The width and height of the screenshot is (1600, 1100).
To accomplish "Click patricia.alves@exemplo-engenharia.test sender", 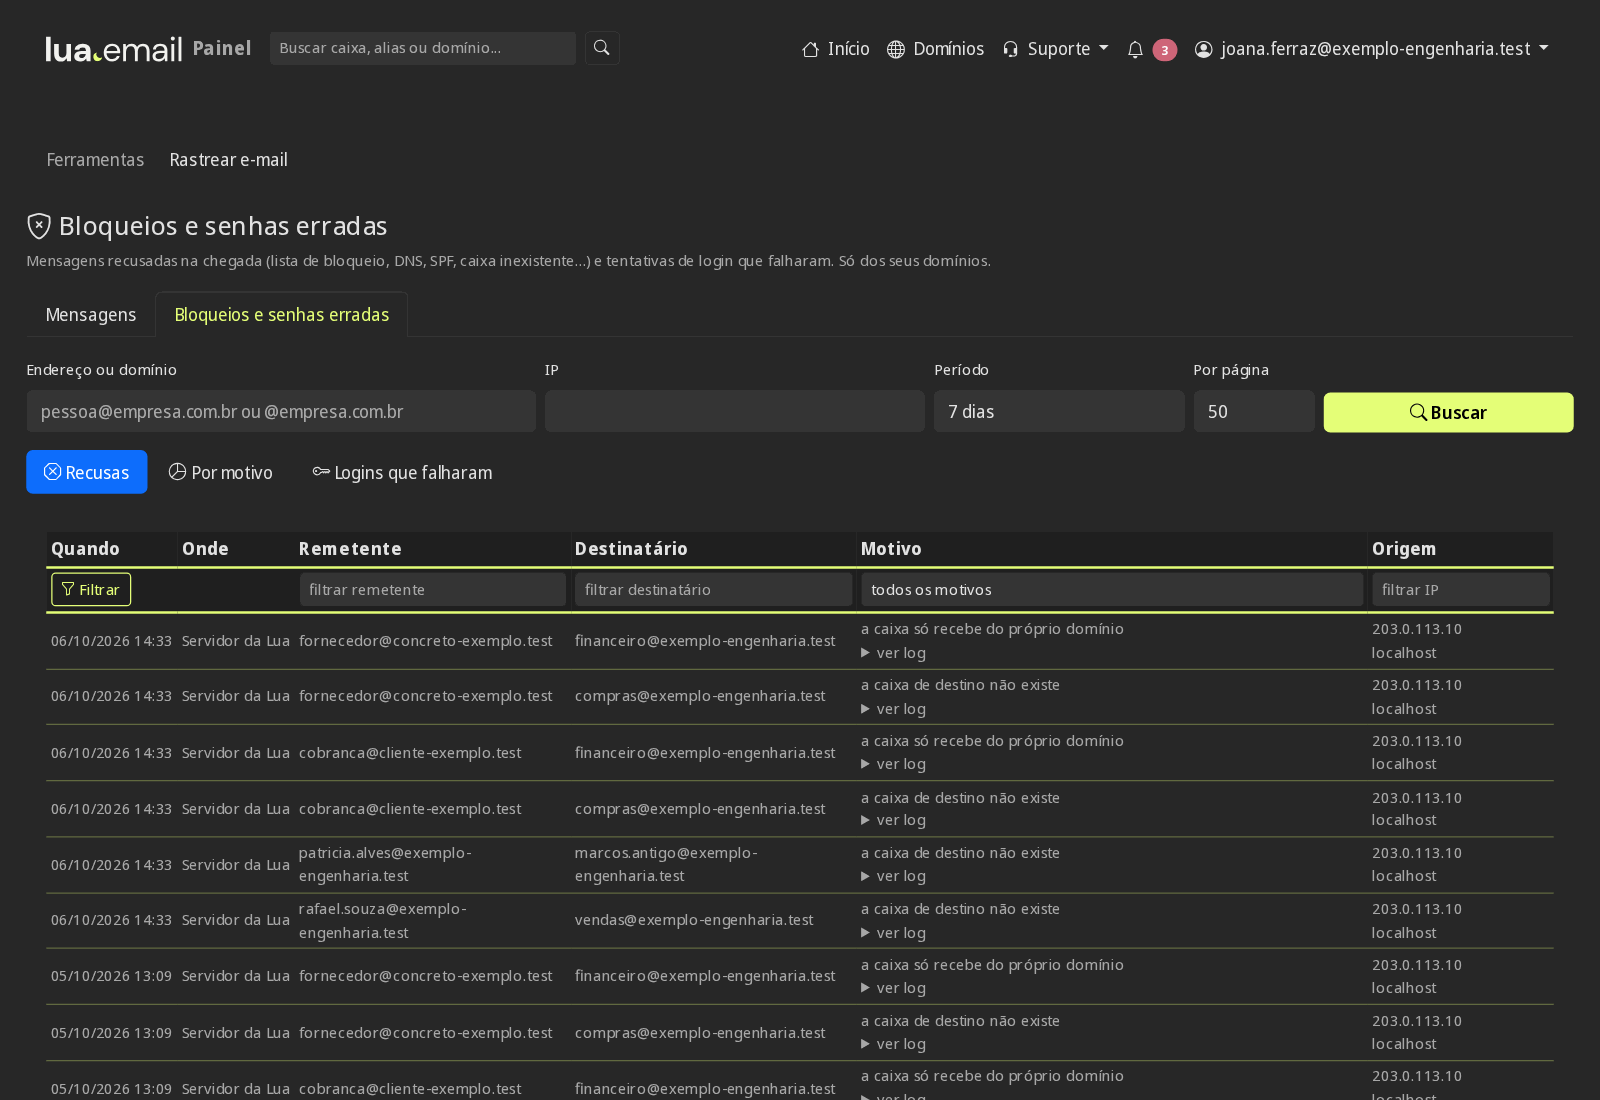I will (x=385, y=865).
